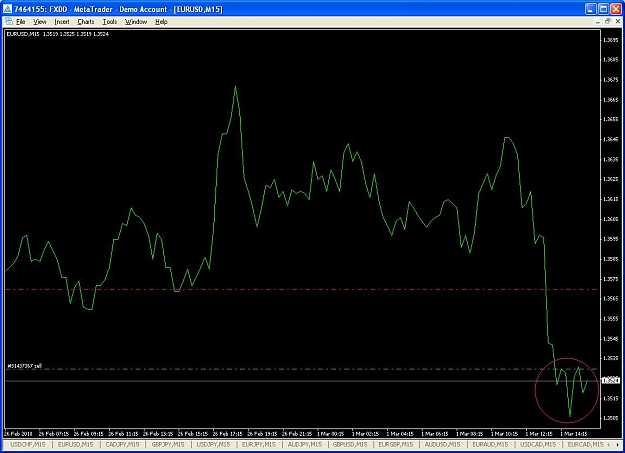625x453 pixels.
Task: Maximize the MetaTrader main window
Action: 604,9
